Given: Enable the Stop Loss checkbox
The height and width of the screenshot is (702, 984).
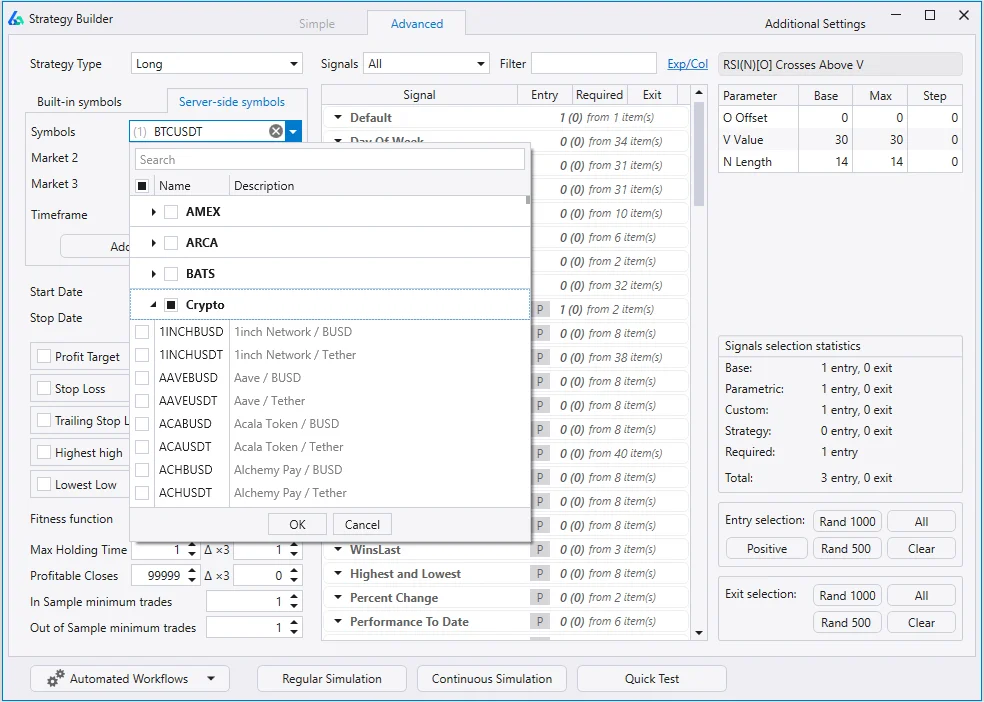Looking at the screenshot, I should point(44,388).
